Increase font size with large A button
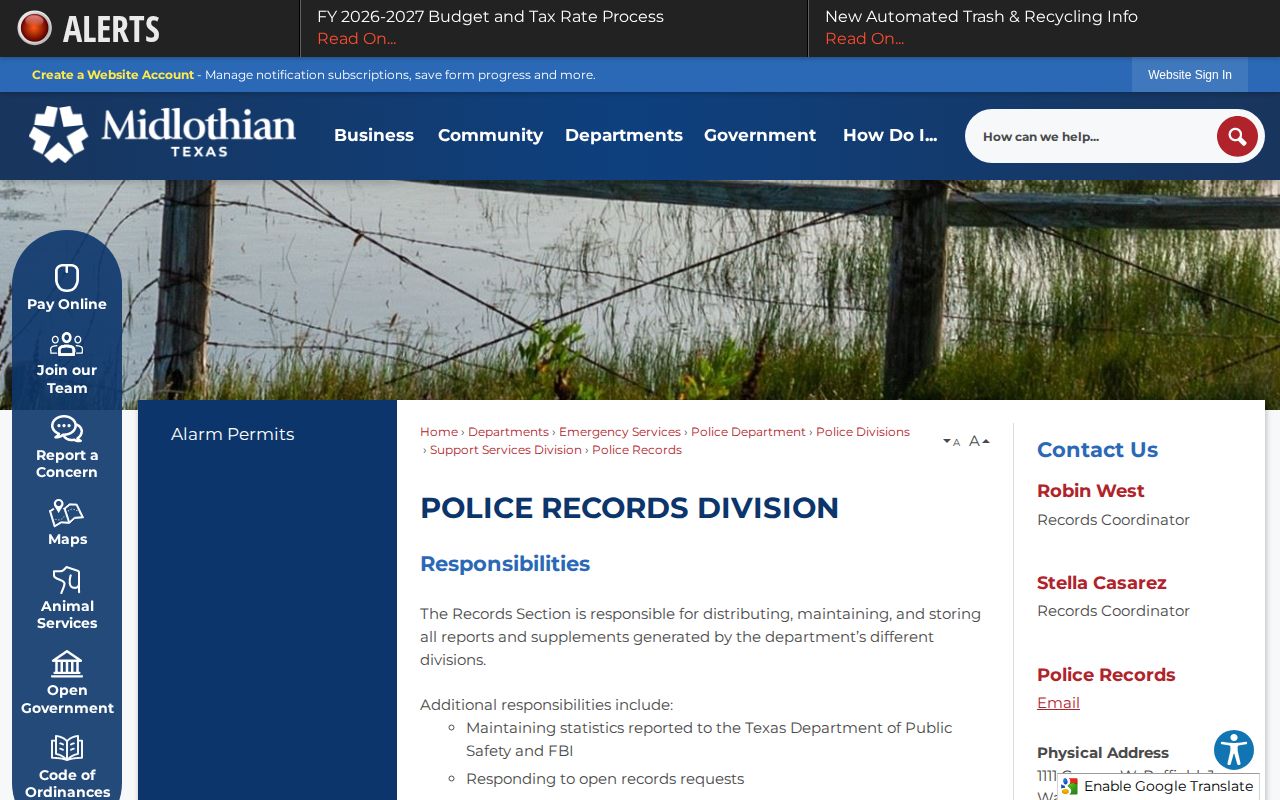The width and height of the screenshot is (1280, 800). (x=979, y=440)
